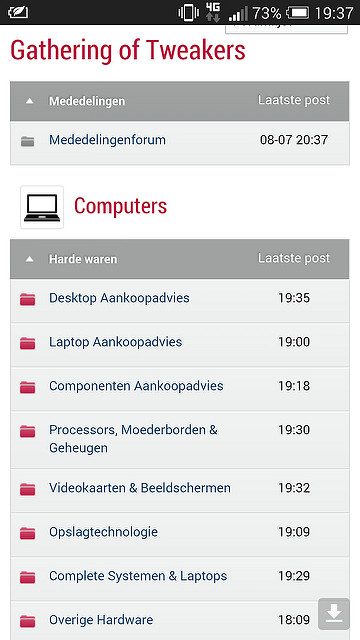Click the Laptop Aankoopadvies folder icon
Screen dimensions: 360x640
pyautogui.click(x=27, y=343)
